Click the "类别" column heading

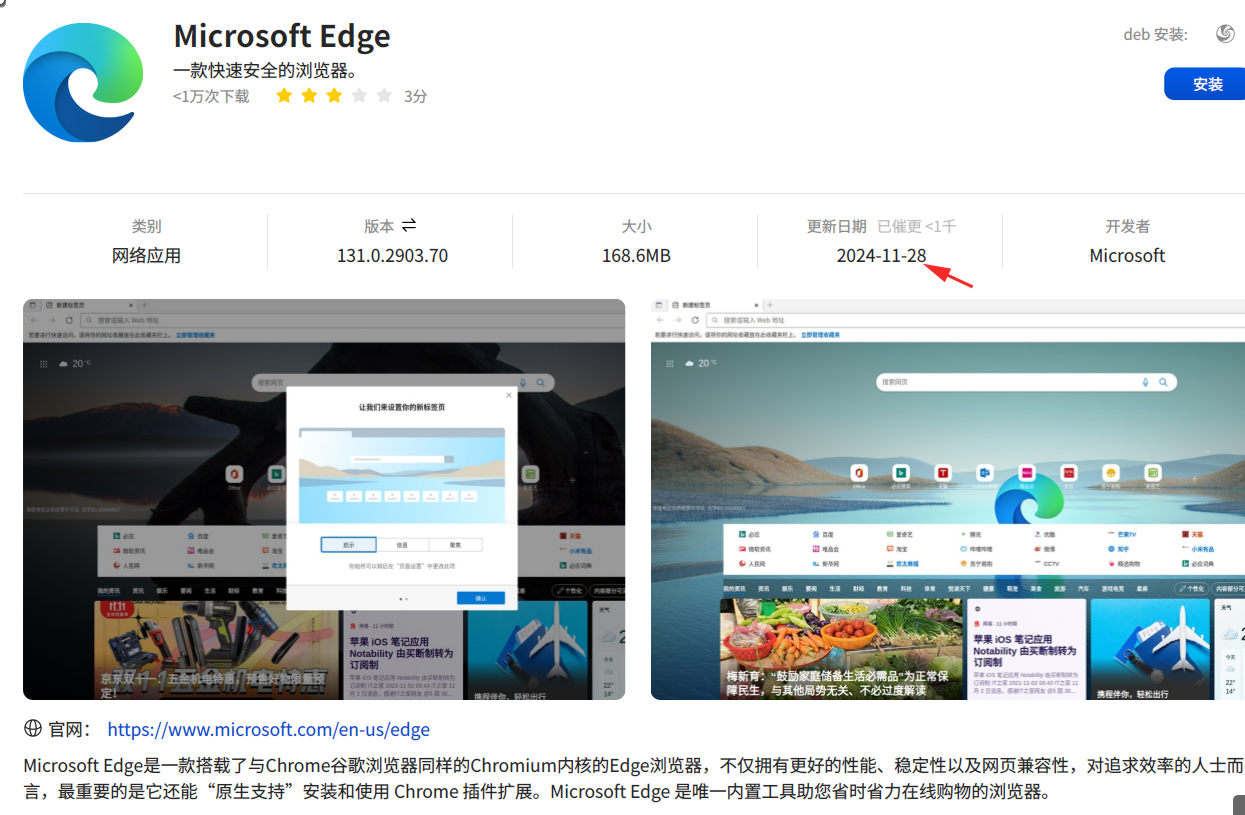point(146,227)
